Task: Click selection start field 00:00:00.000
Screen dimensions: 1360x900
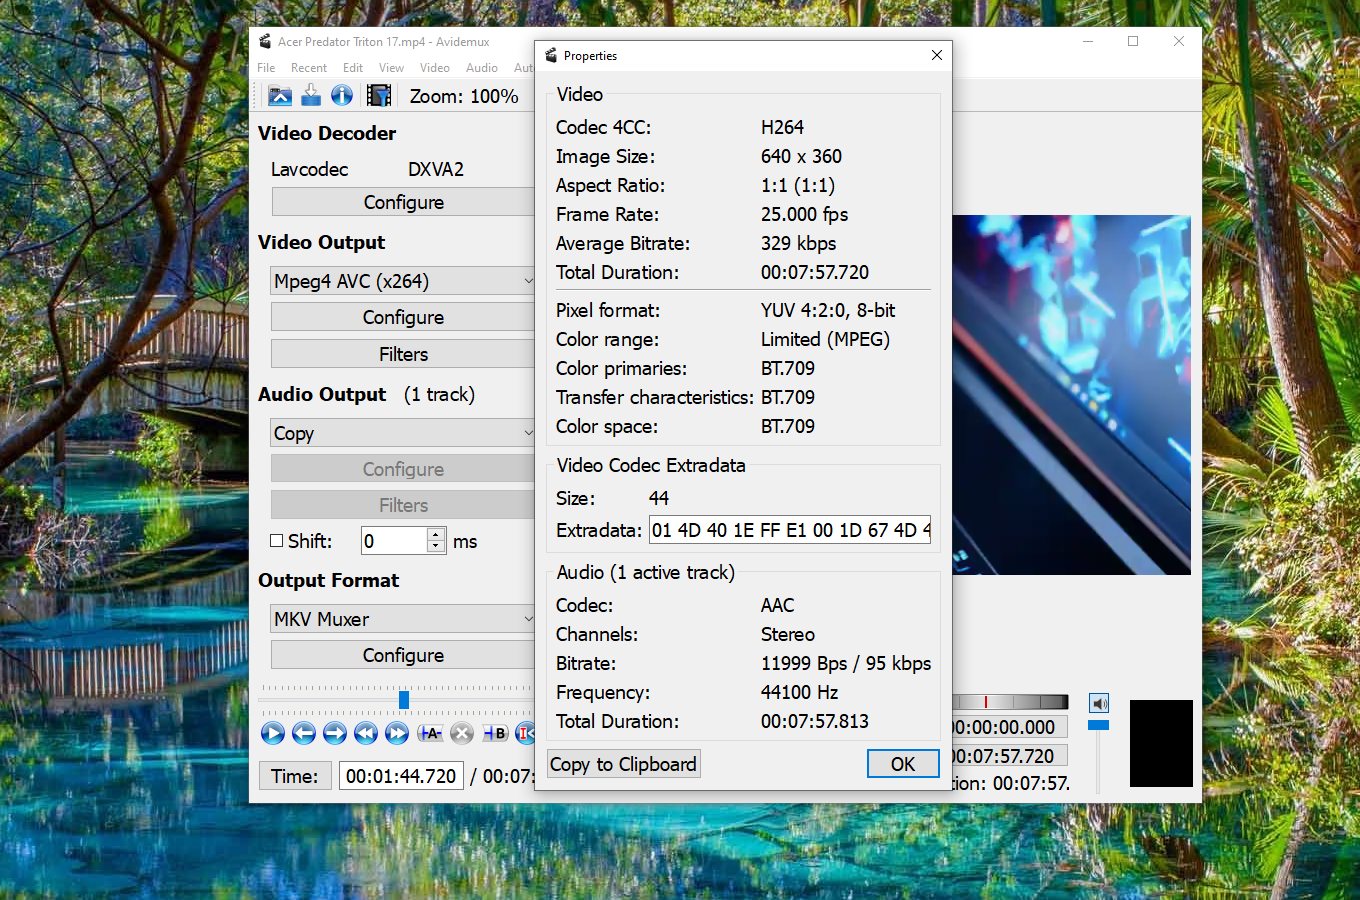Action: (x=1010, y=727)
